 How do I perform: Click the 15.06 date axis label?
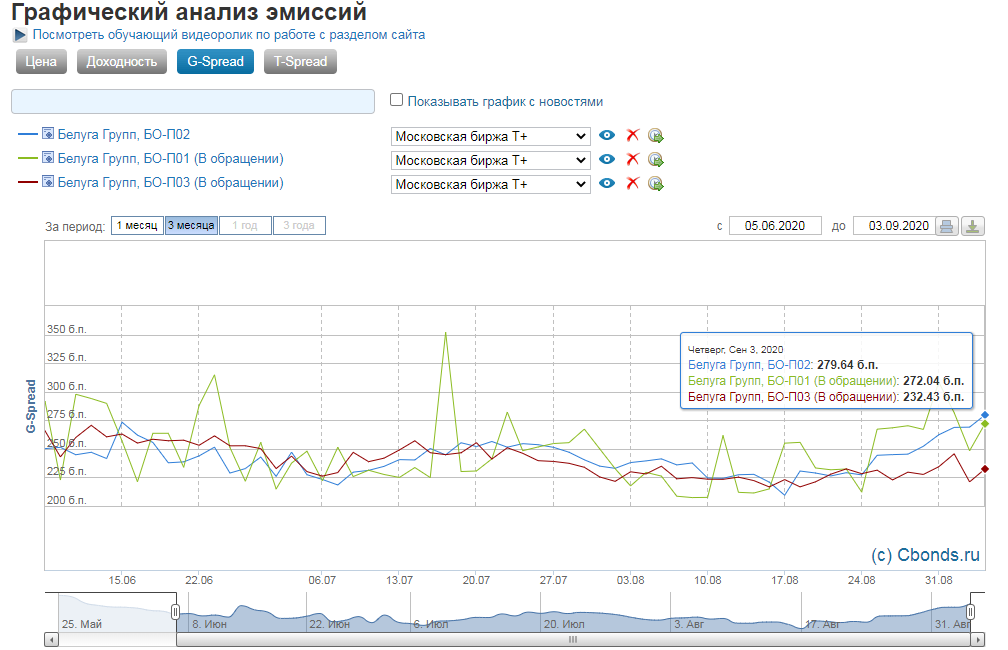pyautogui.click(x=122, y=580)
